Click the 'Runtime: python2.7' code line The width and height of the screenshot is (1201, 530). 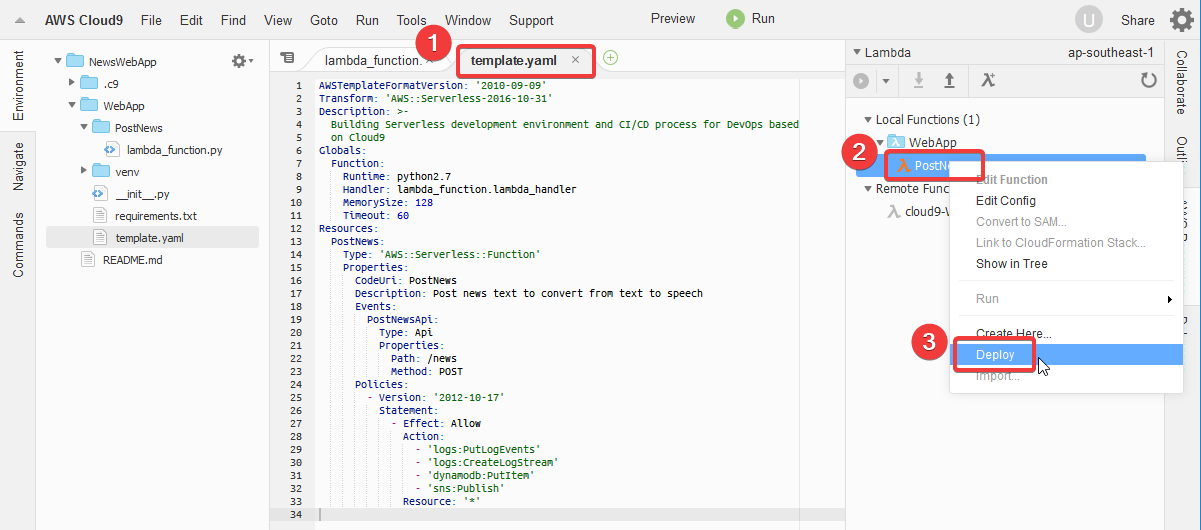398,175
